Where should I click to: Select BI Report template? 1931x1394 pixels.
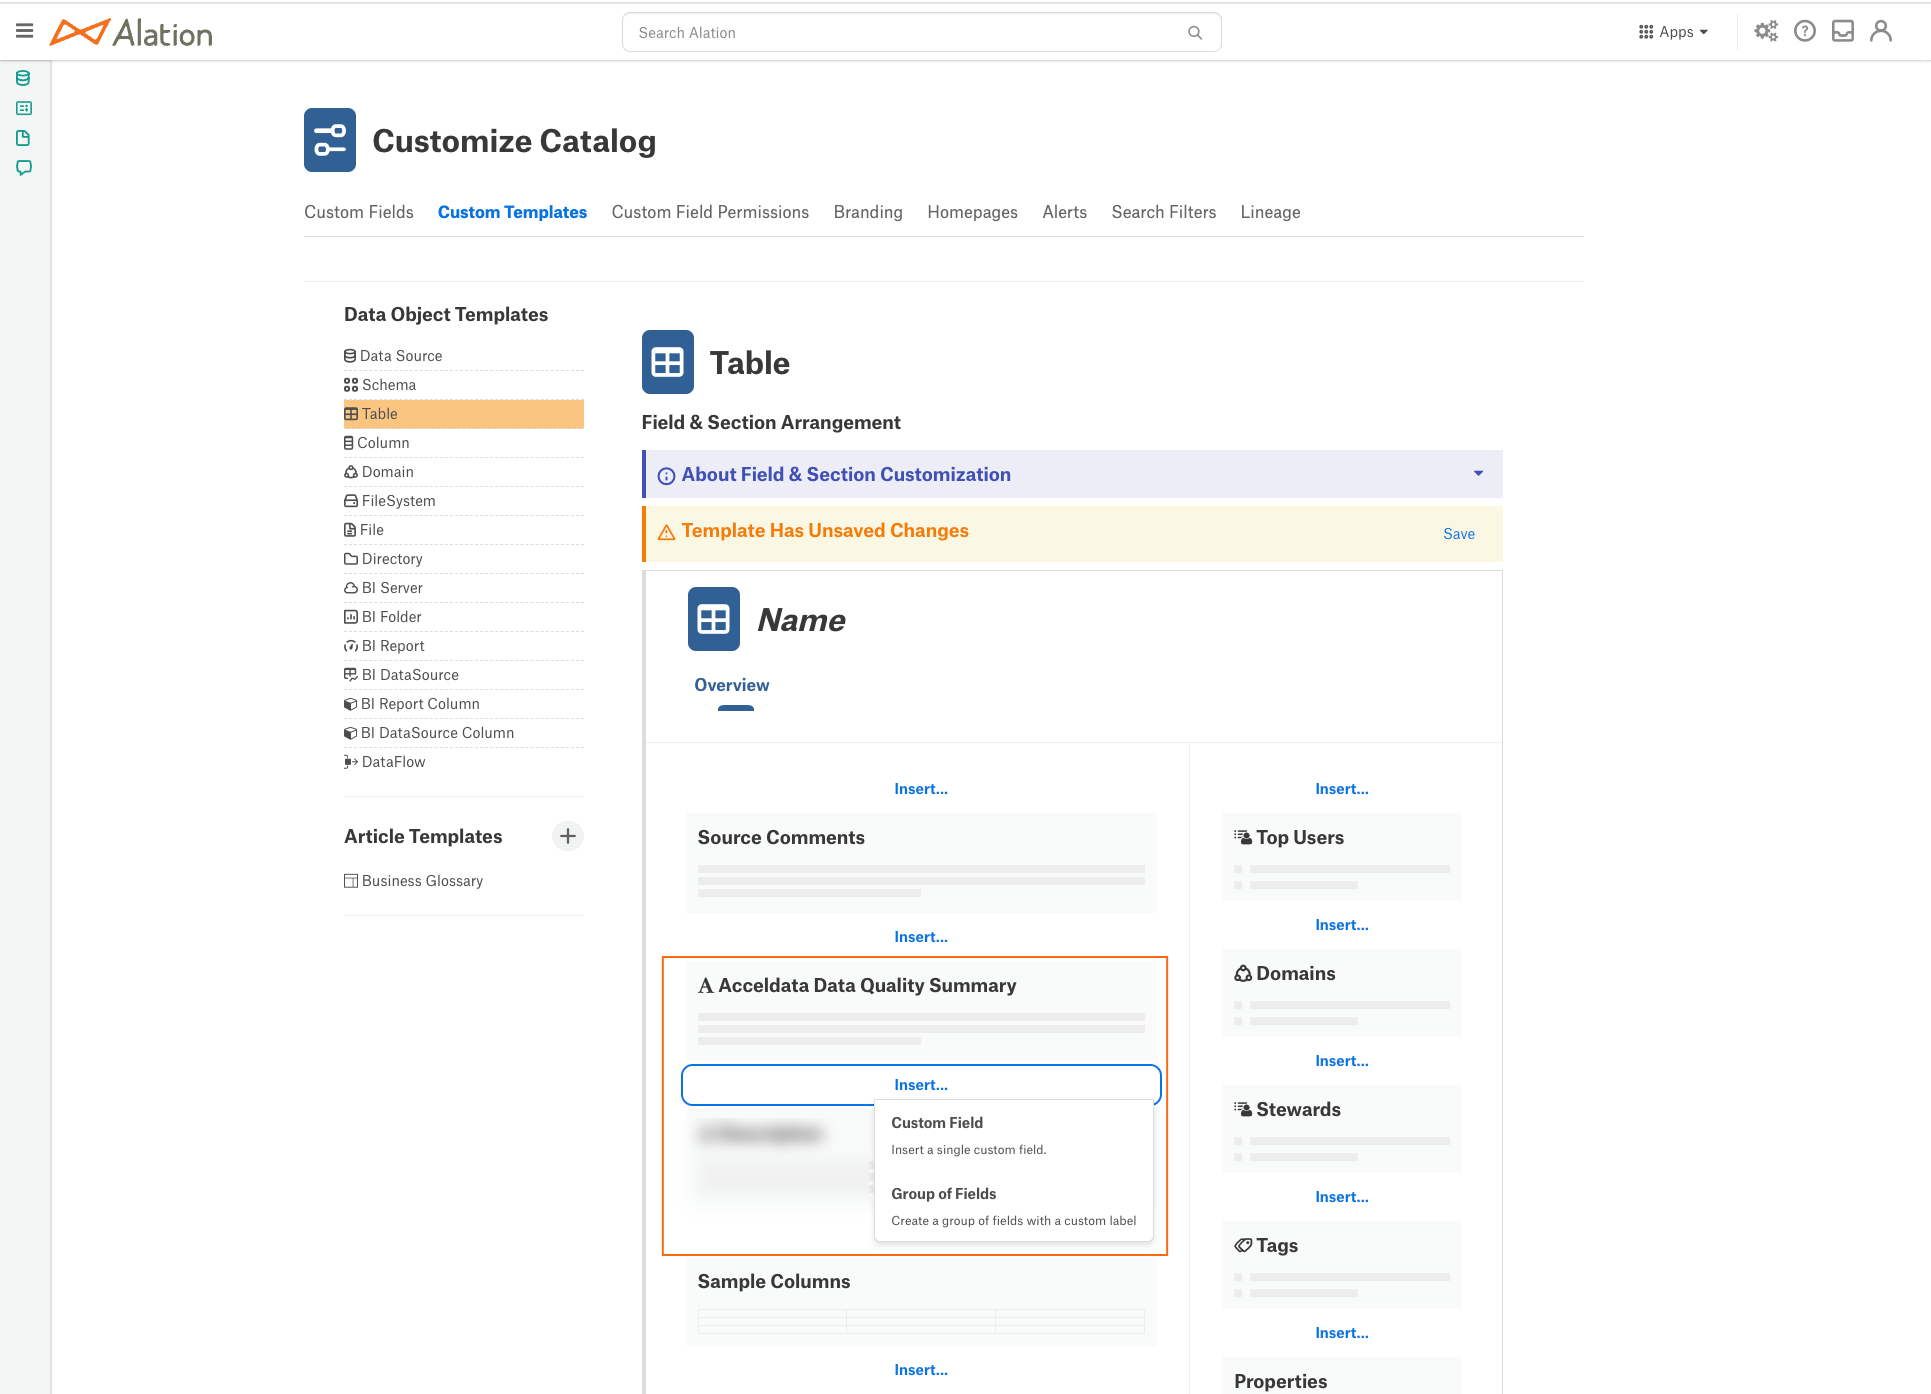point(463,646)
